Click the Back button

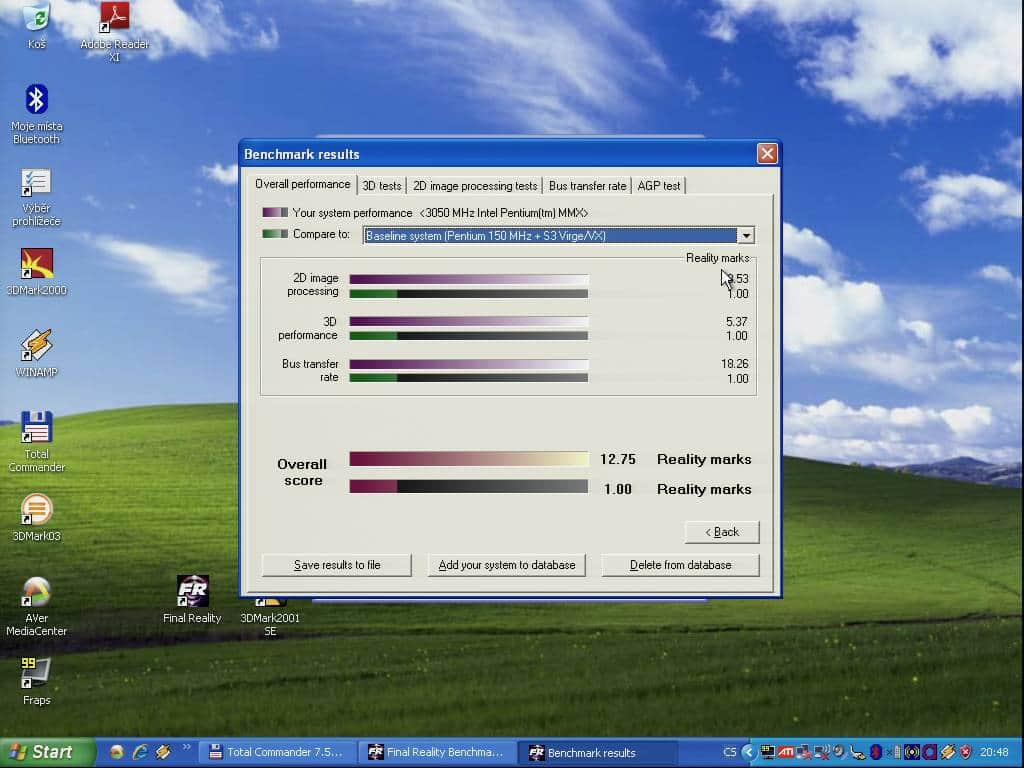[x=722, y=532]
